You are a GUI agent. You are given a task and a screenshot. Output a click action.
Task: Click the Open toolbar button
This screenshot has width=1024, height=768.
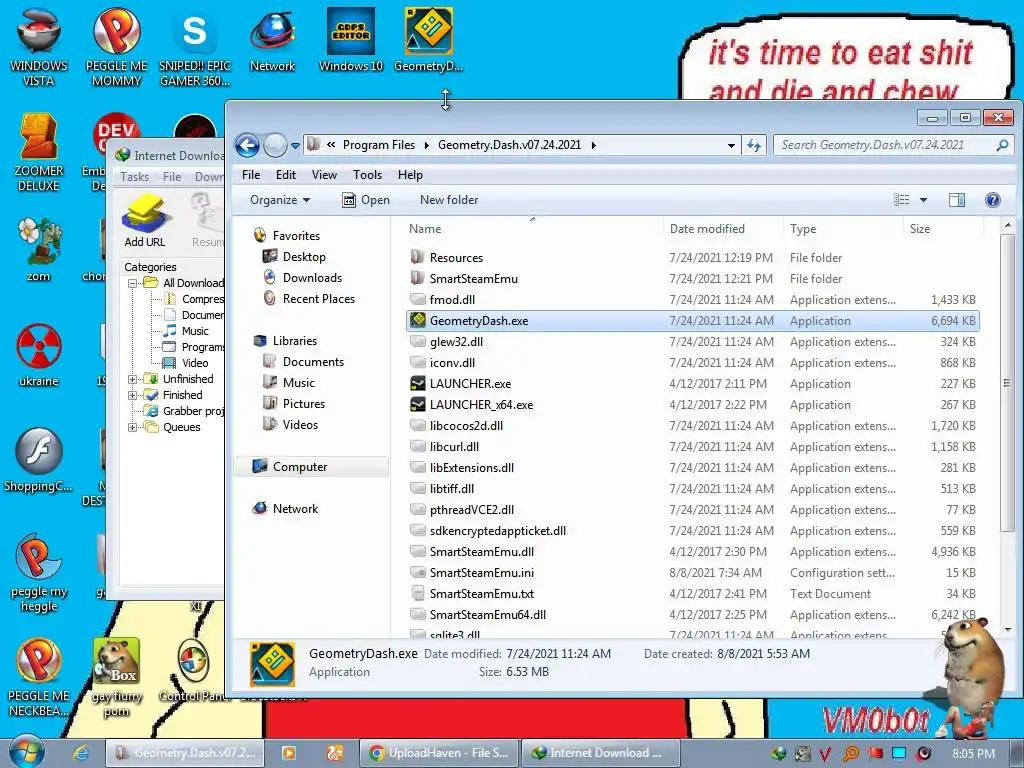coord(366,200)
